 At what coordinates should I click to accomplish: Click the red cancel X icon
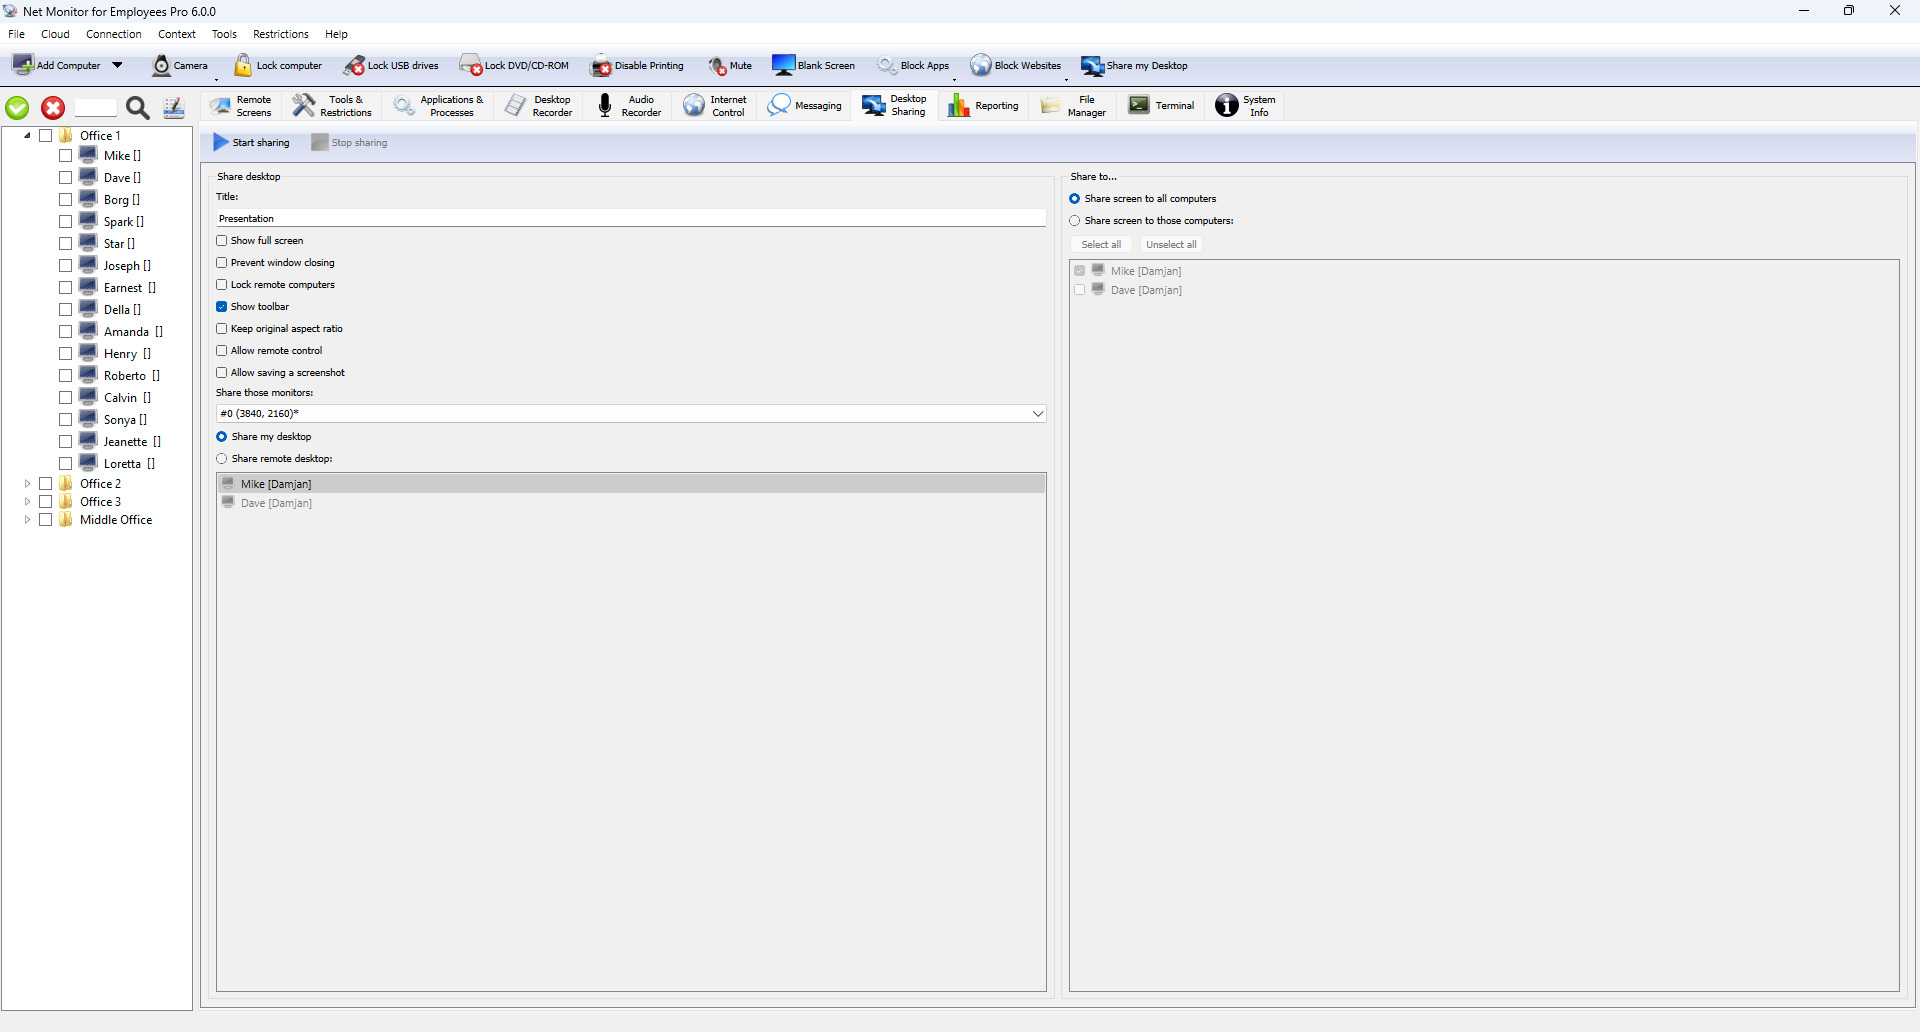coord(53,108)
